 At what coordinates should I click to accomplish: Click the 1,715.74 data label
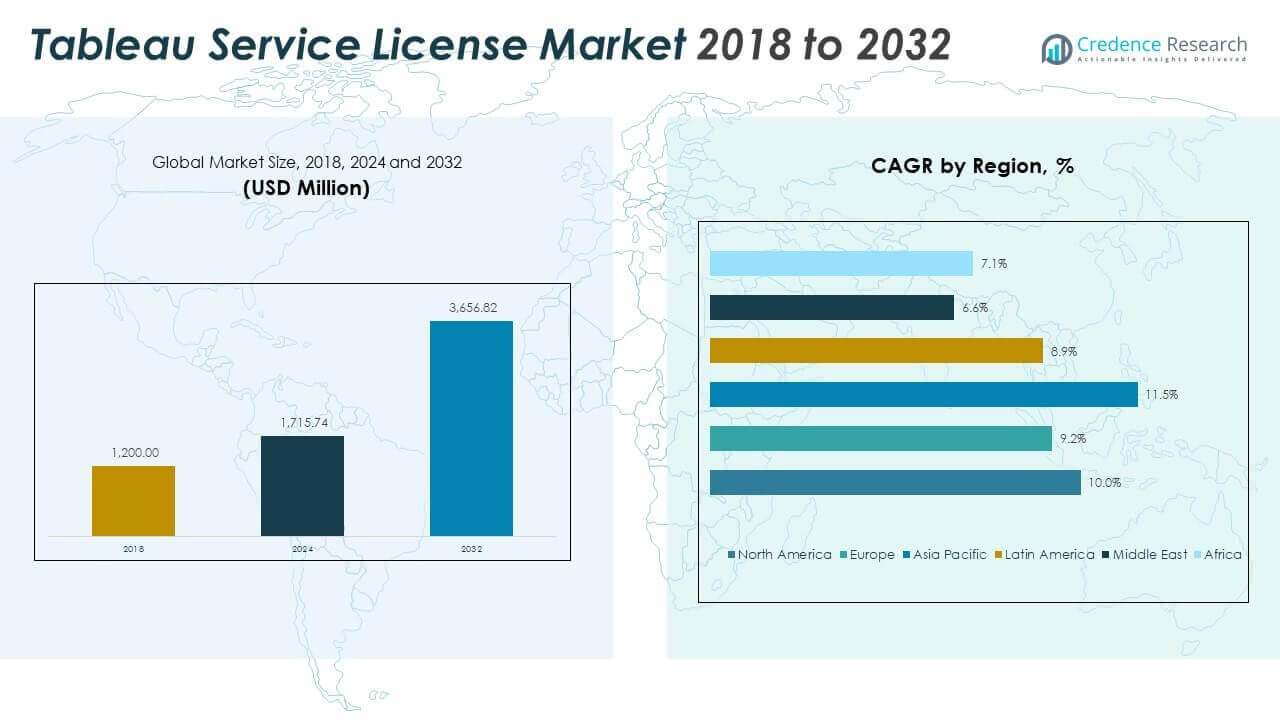[x=303, y=422]
